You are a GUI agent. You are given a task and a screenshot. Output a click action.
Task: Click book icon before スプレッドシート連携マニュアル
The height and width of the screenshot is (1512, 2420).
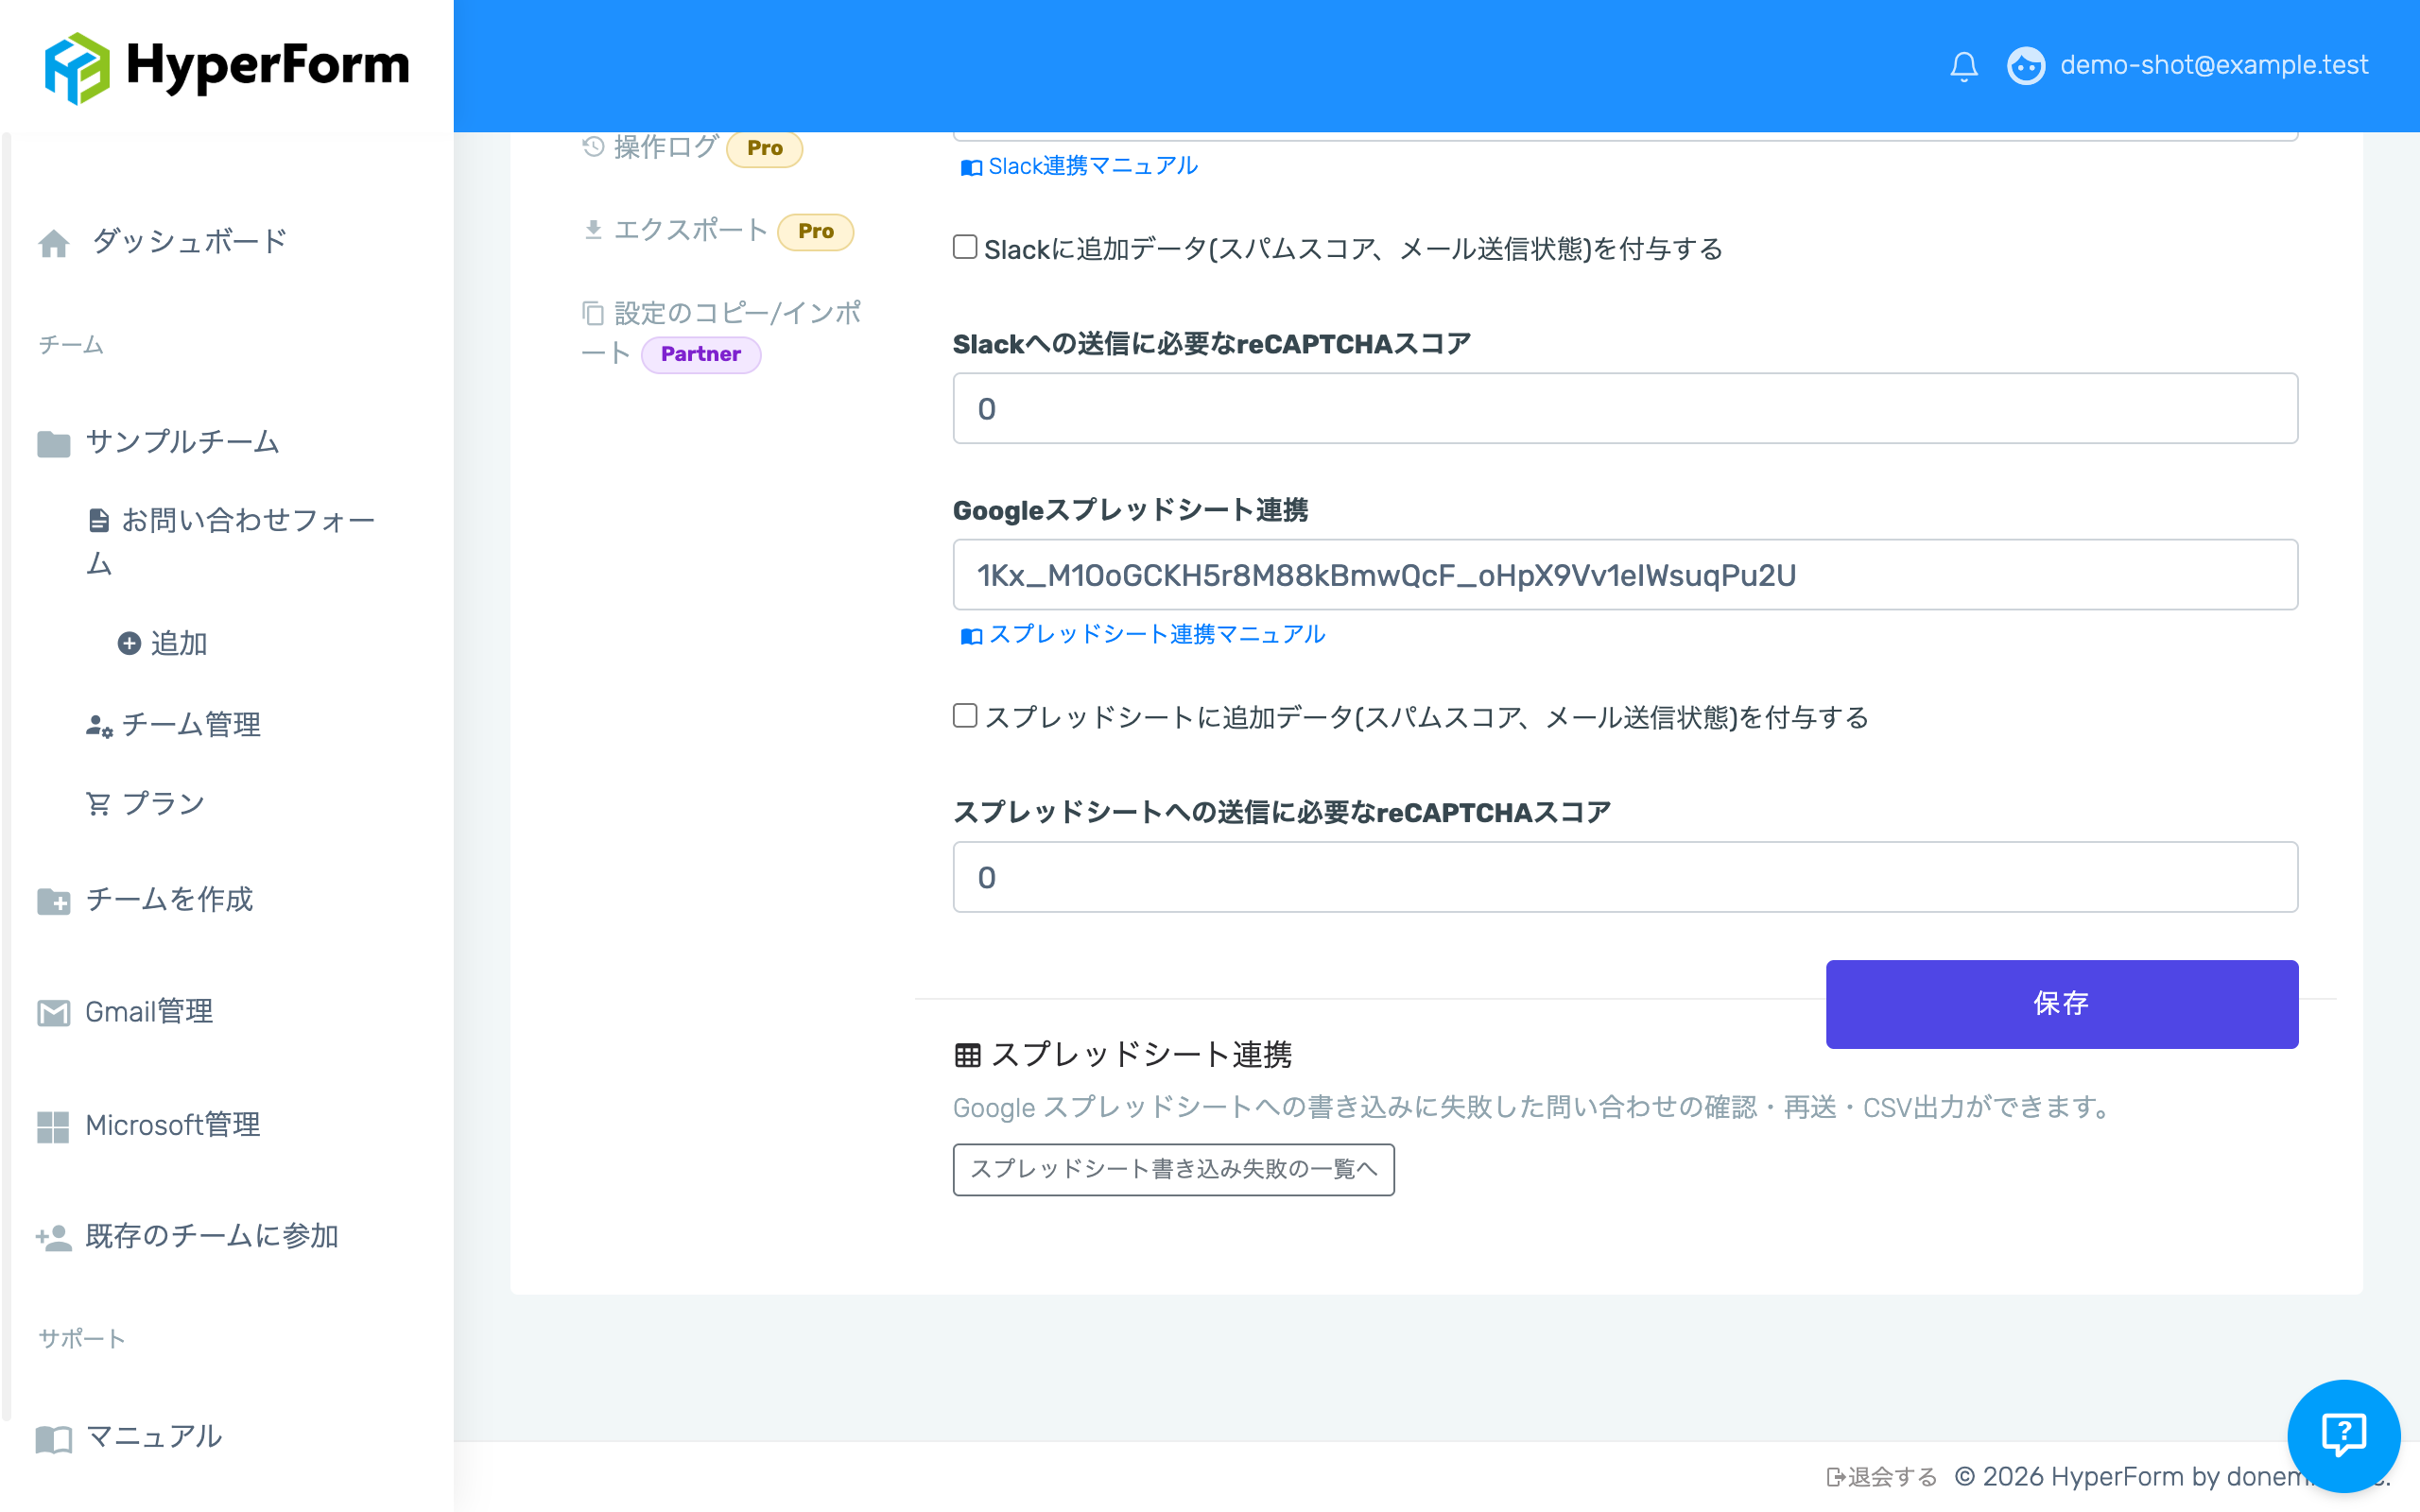(x=971, y=636)
